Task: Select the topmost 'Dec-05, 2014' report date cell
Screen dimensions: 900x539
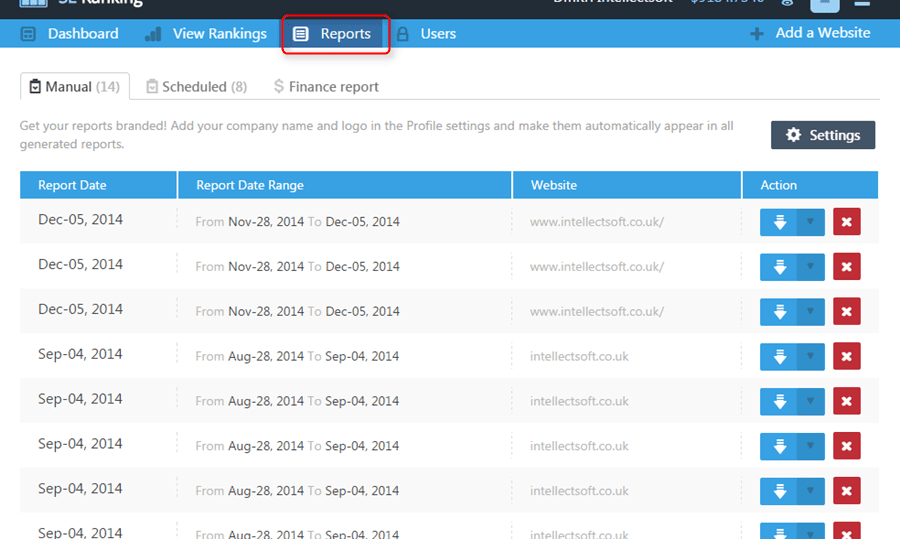Action: tap(80, 219)
